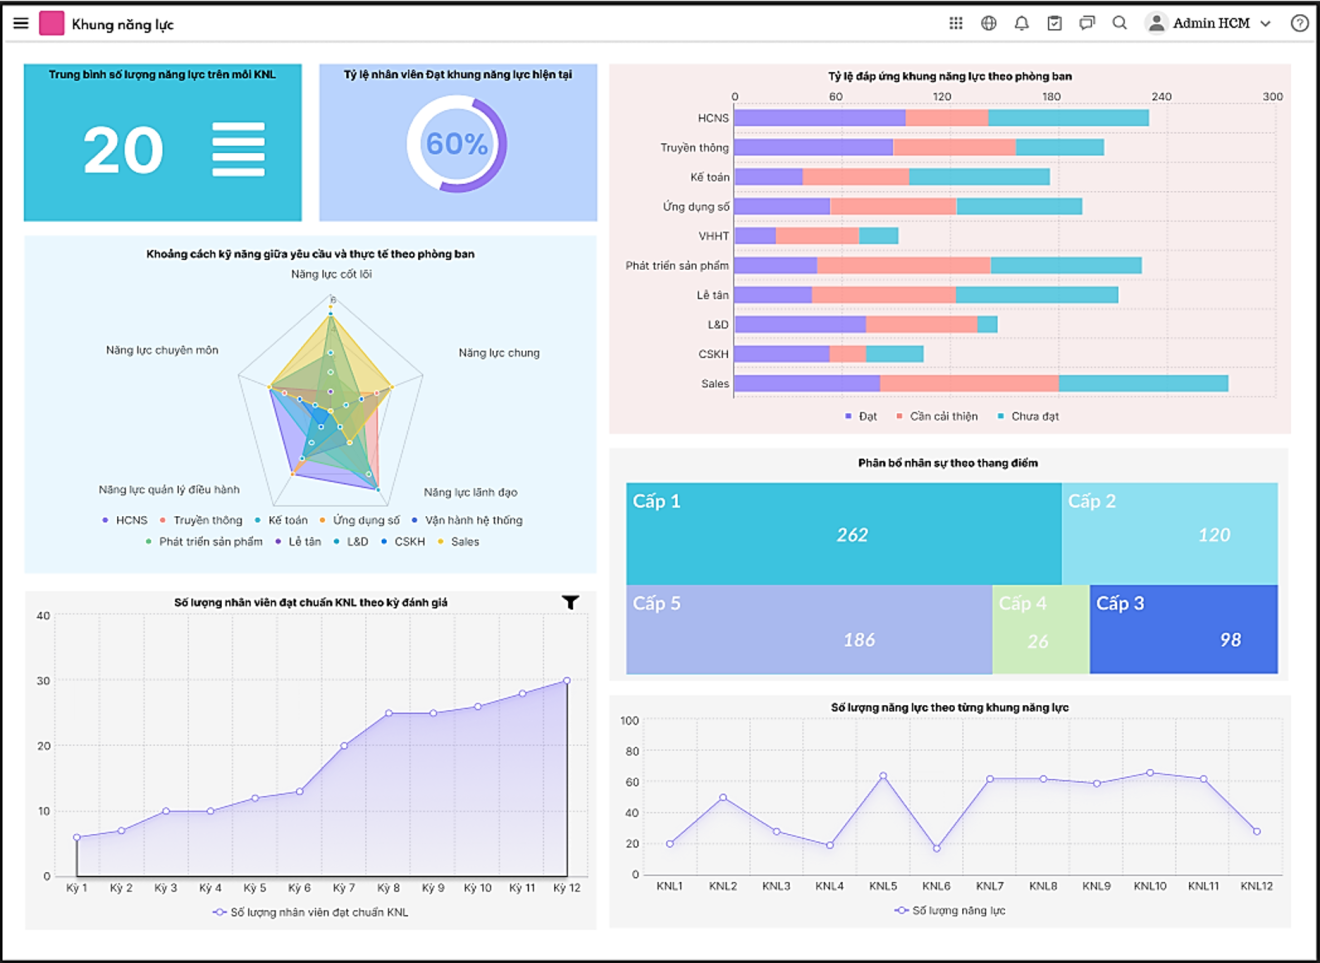This screenshot has height=963, width=1320.
Task: Click the pink app logo square
Action: 52,23
